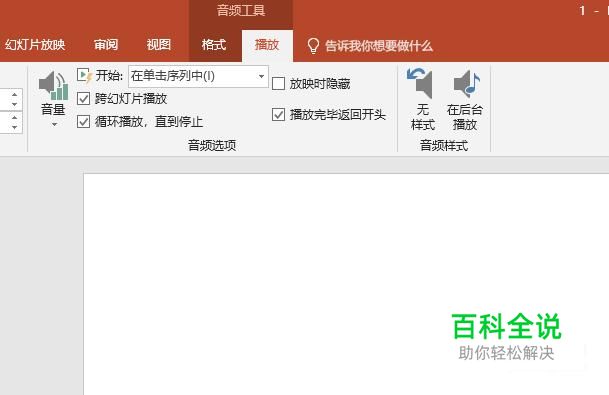Click the 开始 play-trigger icon
The width and height of the screenshot is (609, 395).
click(84, 75)
